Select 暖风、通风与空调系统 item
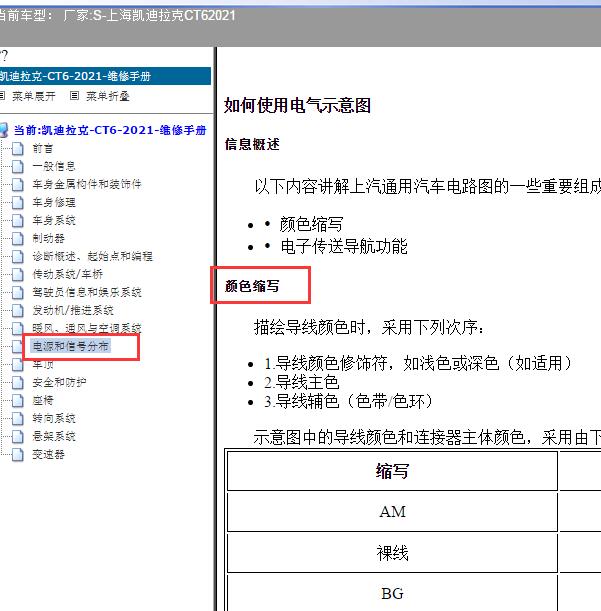 coord(87,328)
